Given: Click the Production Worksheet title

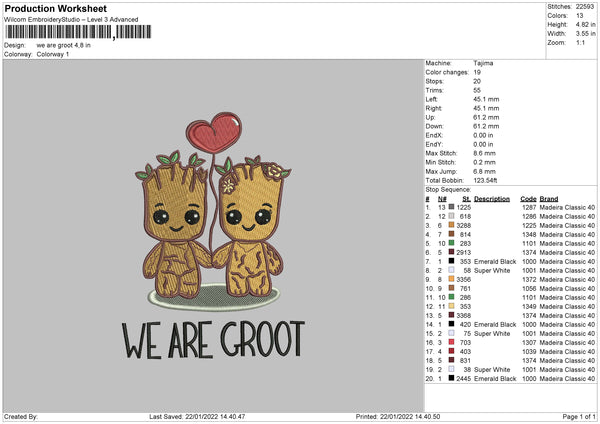Looking at the screenshot, I should click(56, 8).
